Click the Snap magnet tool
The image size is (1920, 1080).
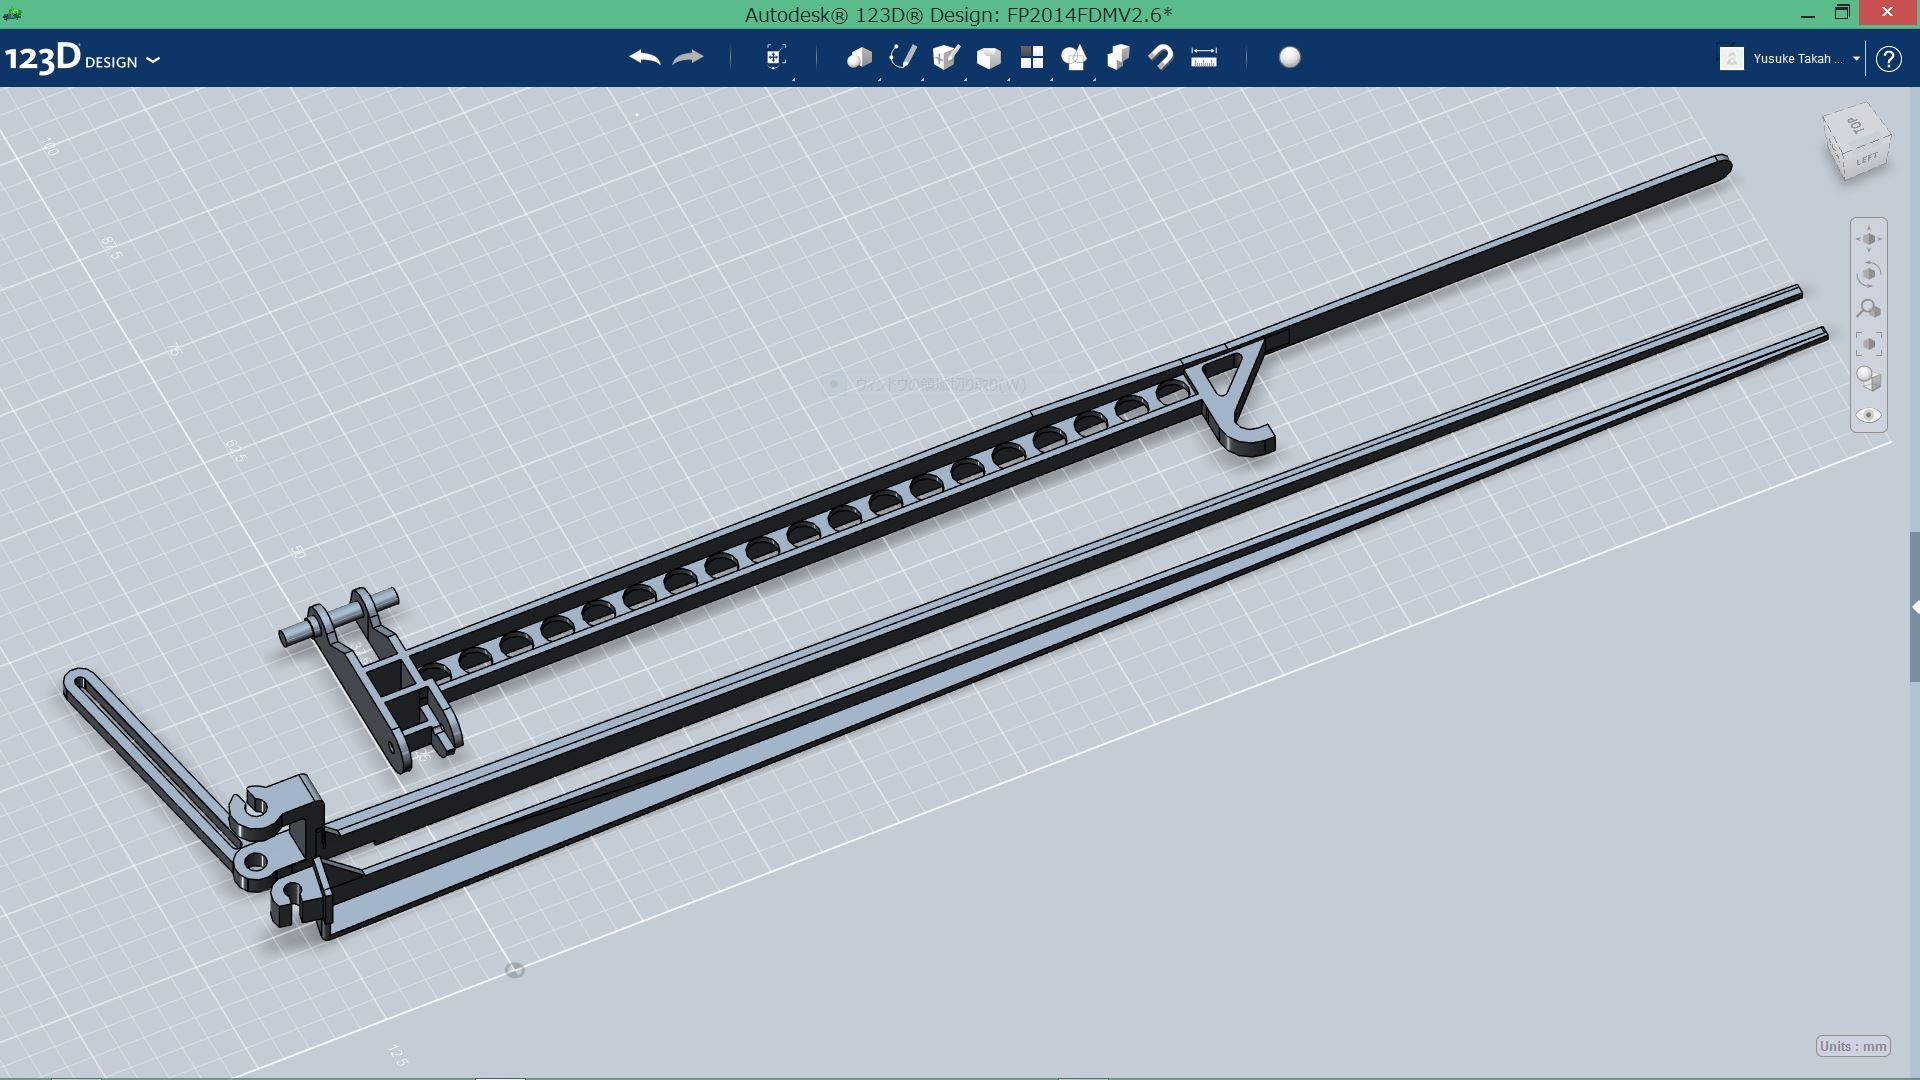(x=1159, y=58)
